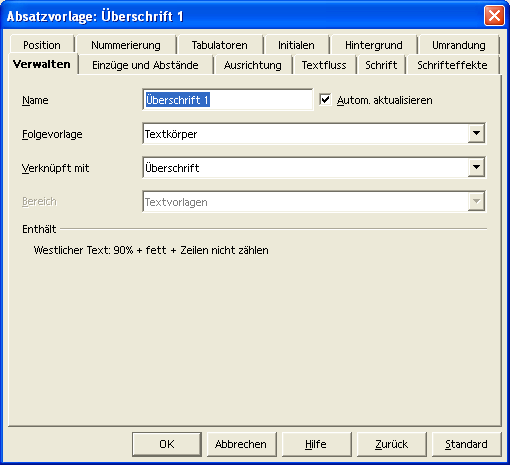Viewport: 510px width, 465px height.
Task: Reset values with the Zurück button
Action: 391,444
